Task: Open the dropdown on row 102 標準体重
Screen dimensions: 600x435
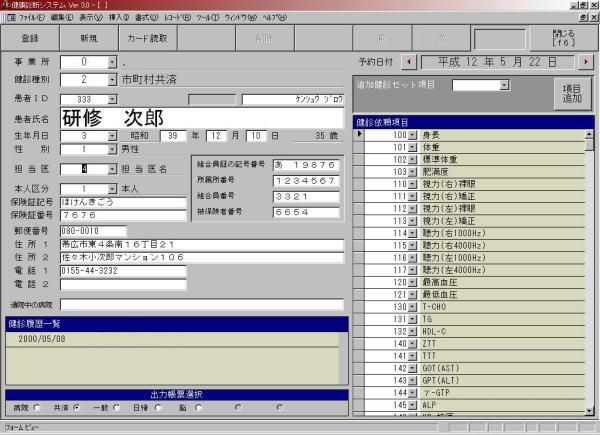Action: pyautogui.click(x=412, y=159)
